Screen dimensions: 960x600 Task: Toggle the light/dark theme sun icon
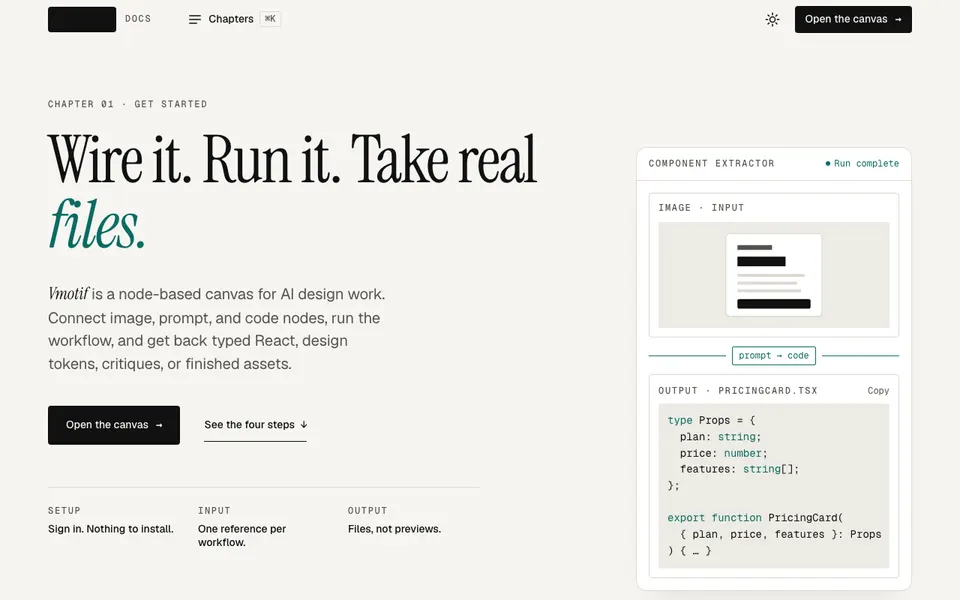click(x=773, y=20)
